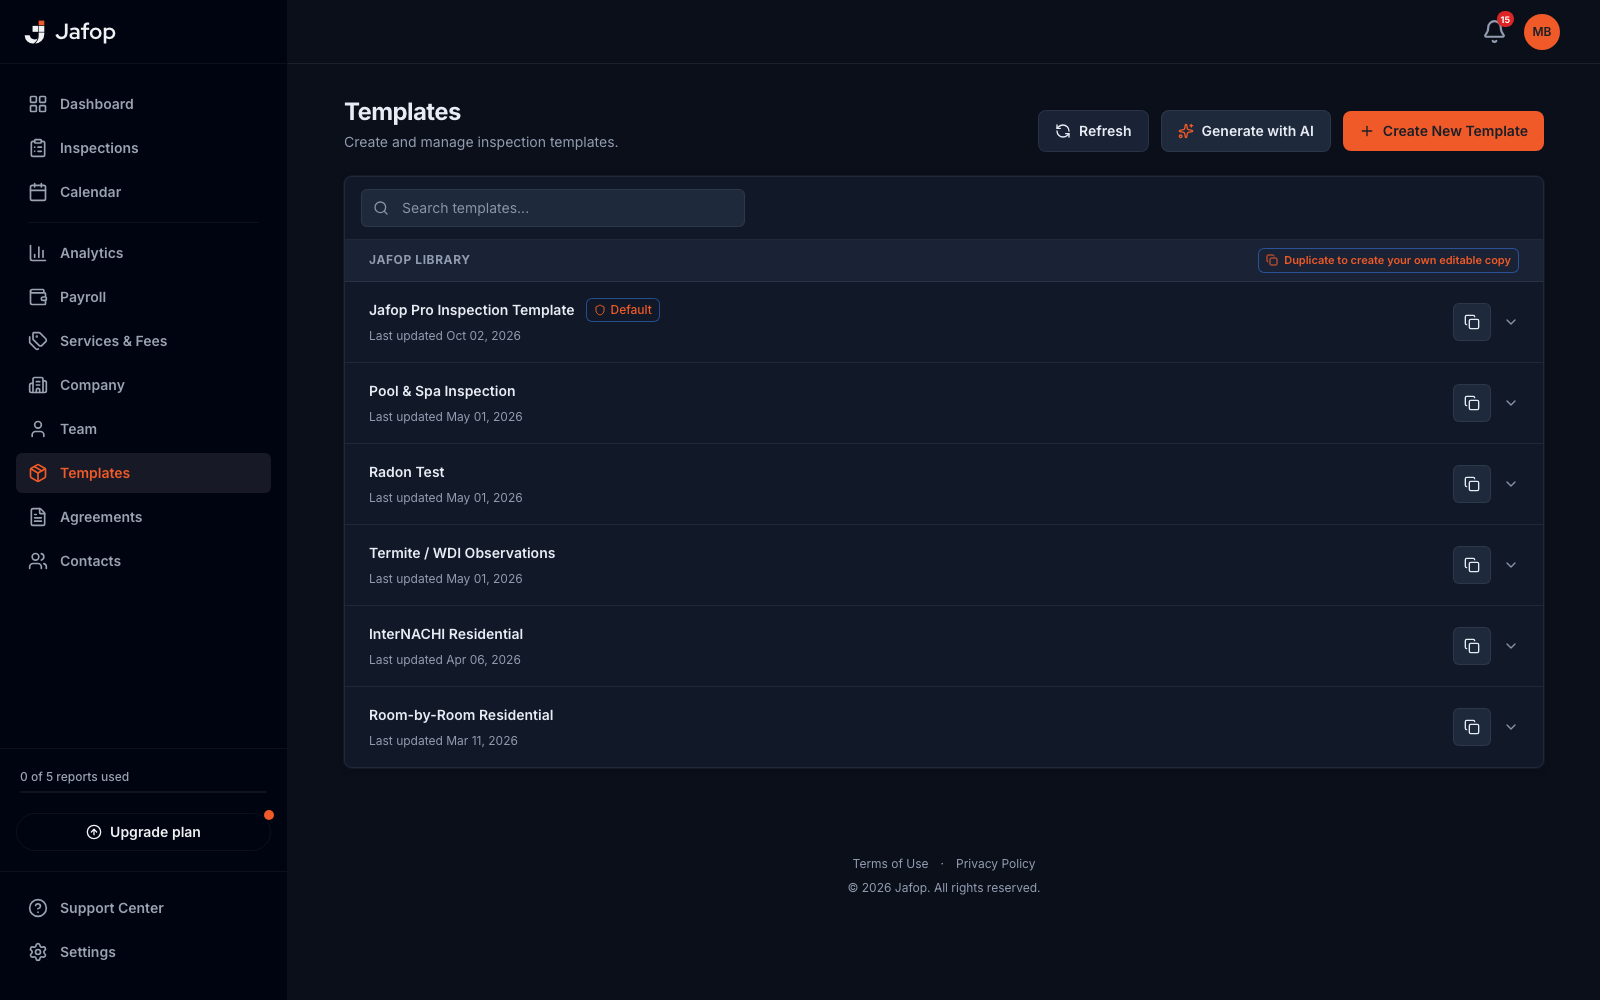Duplicate the InterNACHI Residential template
This screenshot has height=1000, width=1600.
pyautogui.click(x=1472, y=646)
